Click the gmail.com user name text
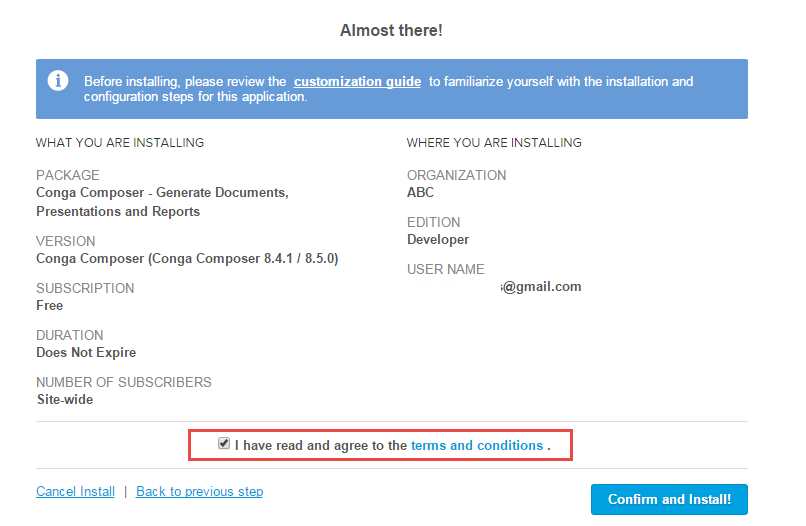This screenshot has width=806, height=526. point(541,286)
